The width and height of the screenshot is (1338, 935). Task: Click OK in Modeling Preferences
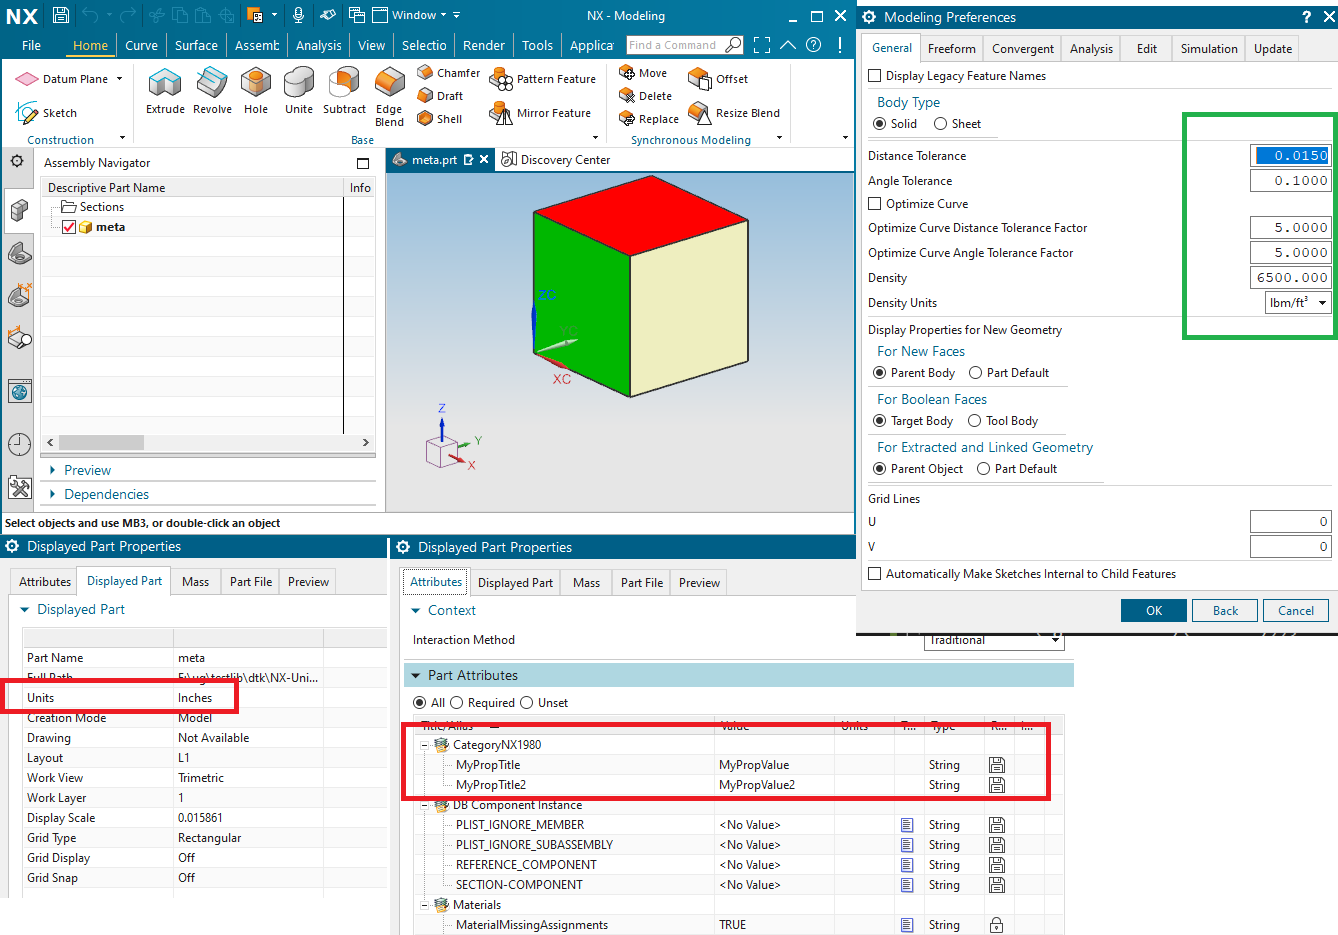[x=1153, y=611]
